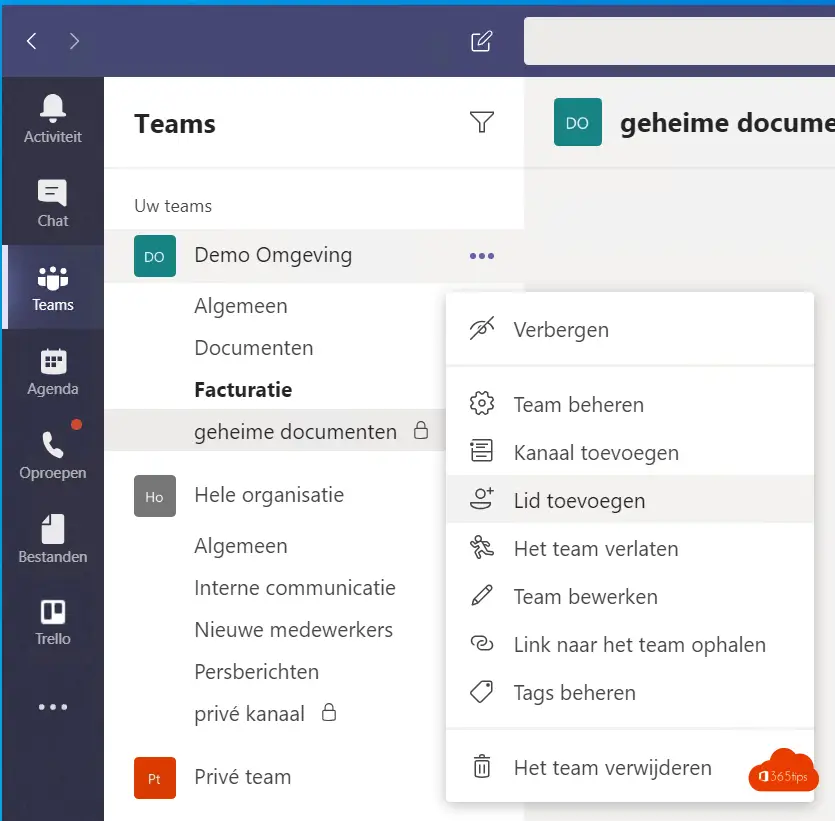Viewport: 835px width, 821px height.
Task: Open Algemeen under Hele organisatie
Action: pos(241,546)
